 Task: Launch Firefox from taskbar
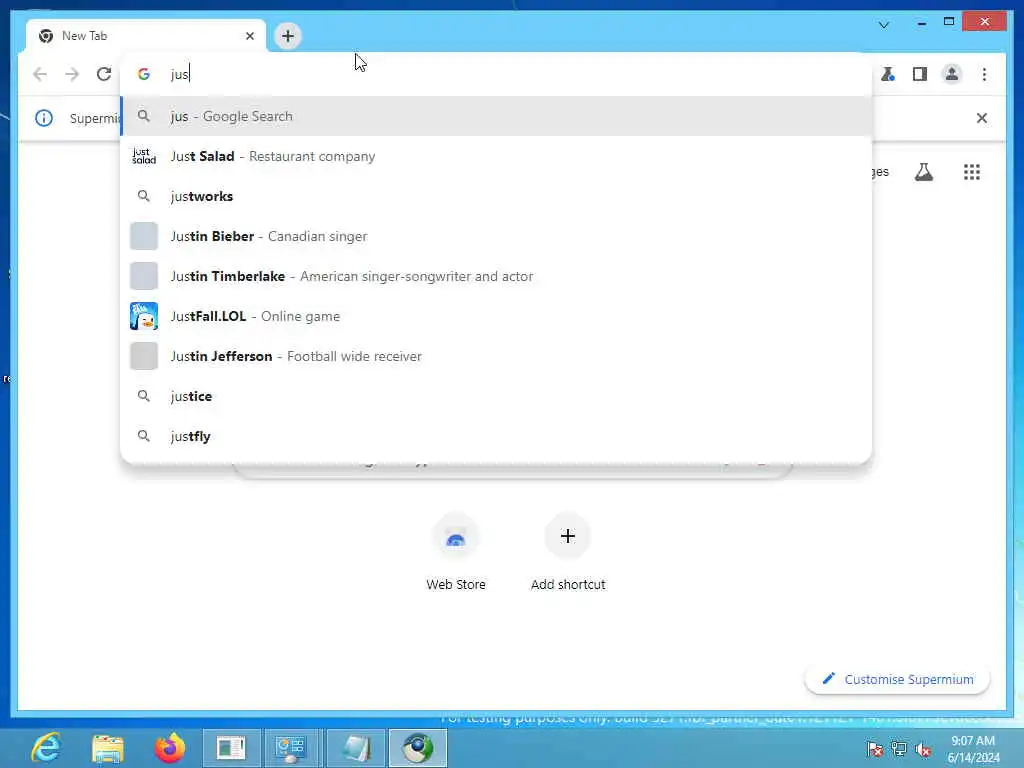pyautogui.click(x=170, y=748)
